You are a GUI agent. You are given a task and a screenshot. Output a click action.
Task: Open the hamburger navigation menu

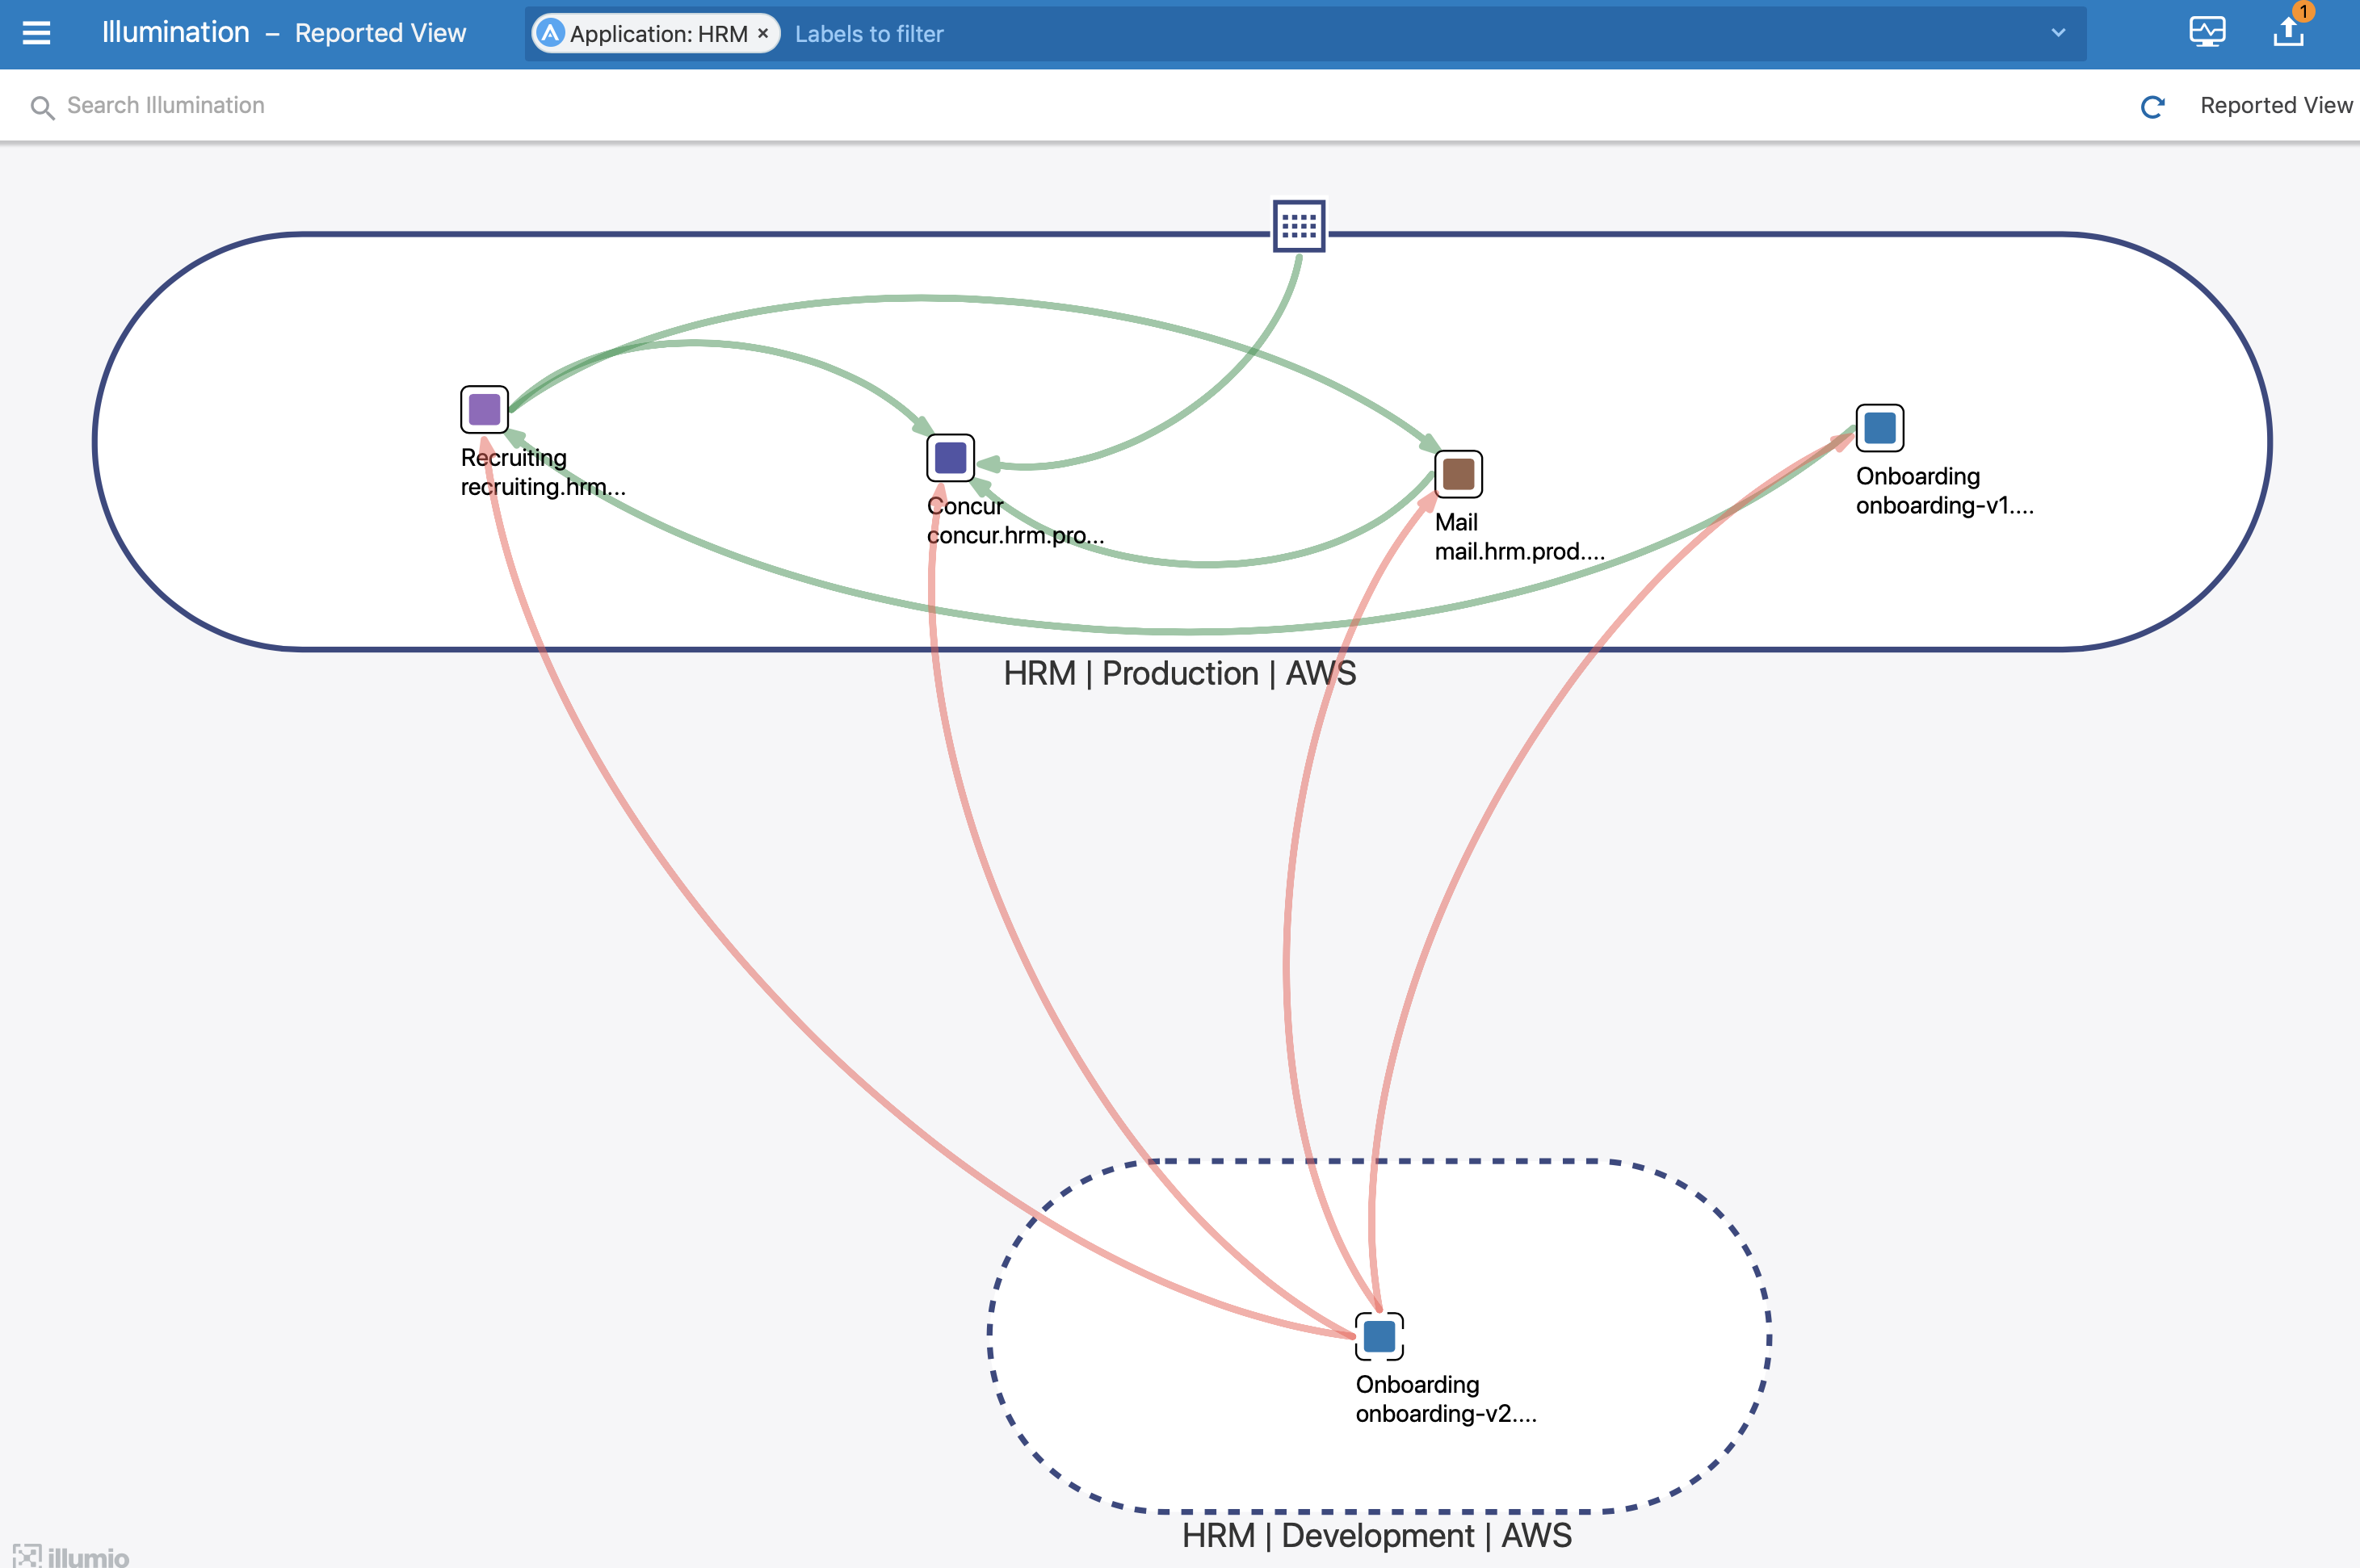pyautogui.click(x=37, y=32)
